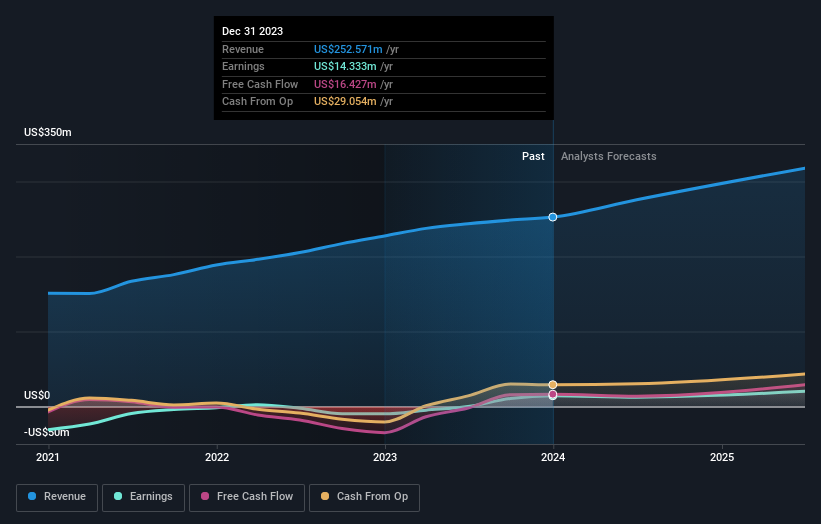Click the earnings value US$14.333m
This screenshot has height=524, width=821.
pyautogui.click(x=345, y=66)
